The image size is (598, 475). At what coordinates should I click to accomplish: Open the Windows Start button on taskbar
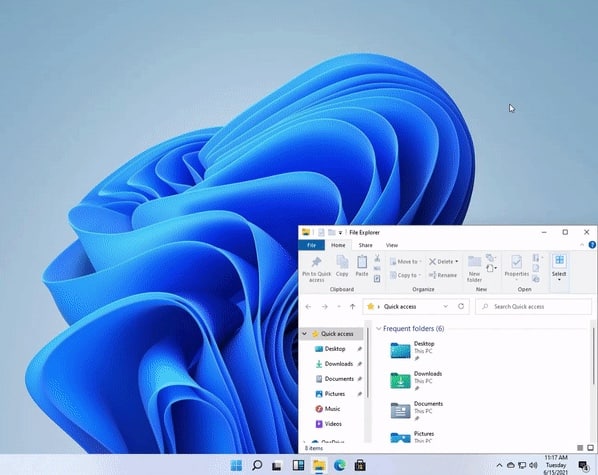click(236, 465)
